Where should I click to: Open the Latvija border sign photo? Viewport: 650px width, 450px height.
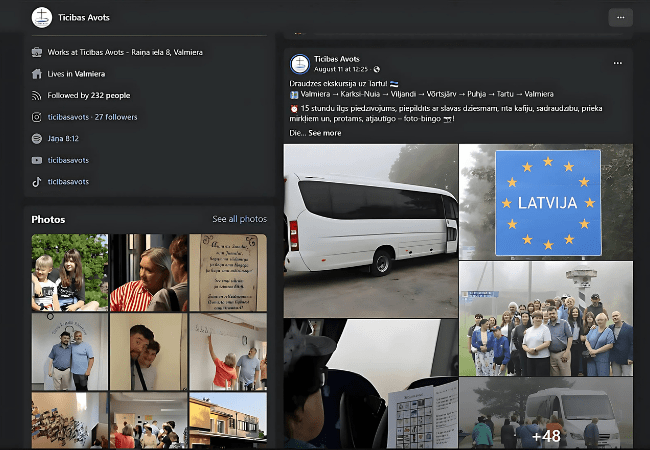point(546,201)
